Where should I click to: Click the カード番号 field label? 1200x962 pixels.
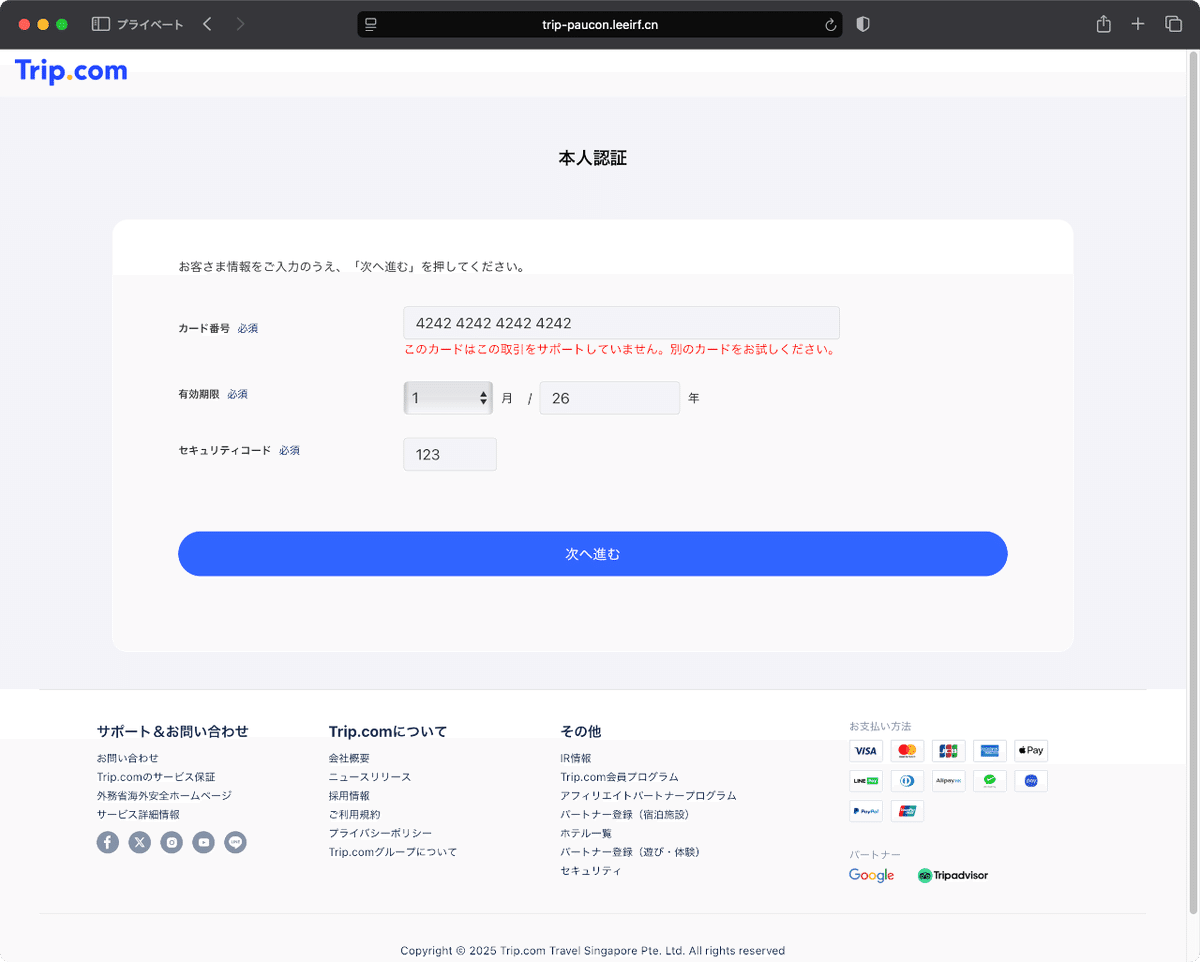(x=204, y=328)
